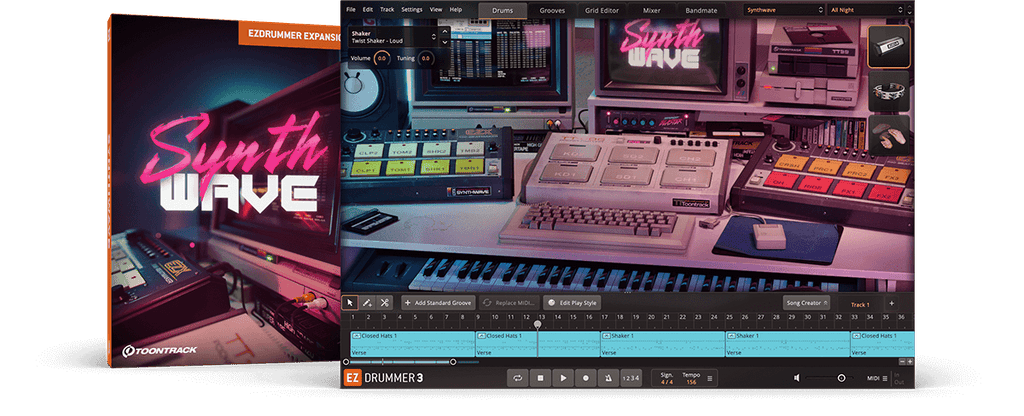Select the arrow pointer tool

click(350, 303)
